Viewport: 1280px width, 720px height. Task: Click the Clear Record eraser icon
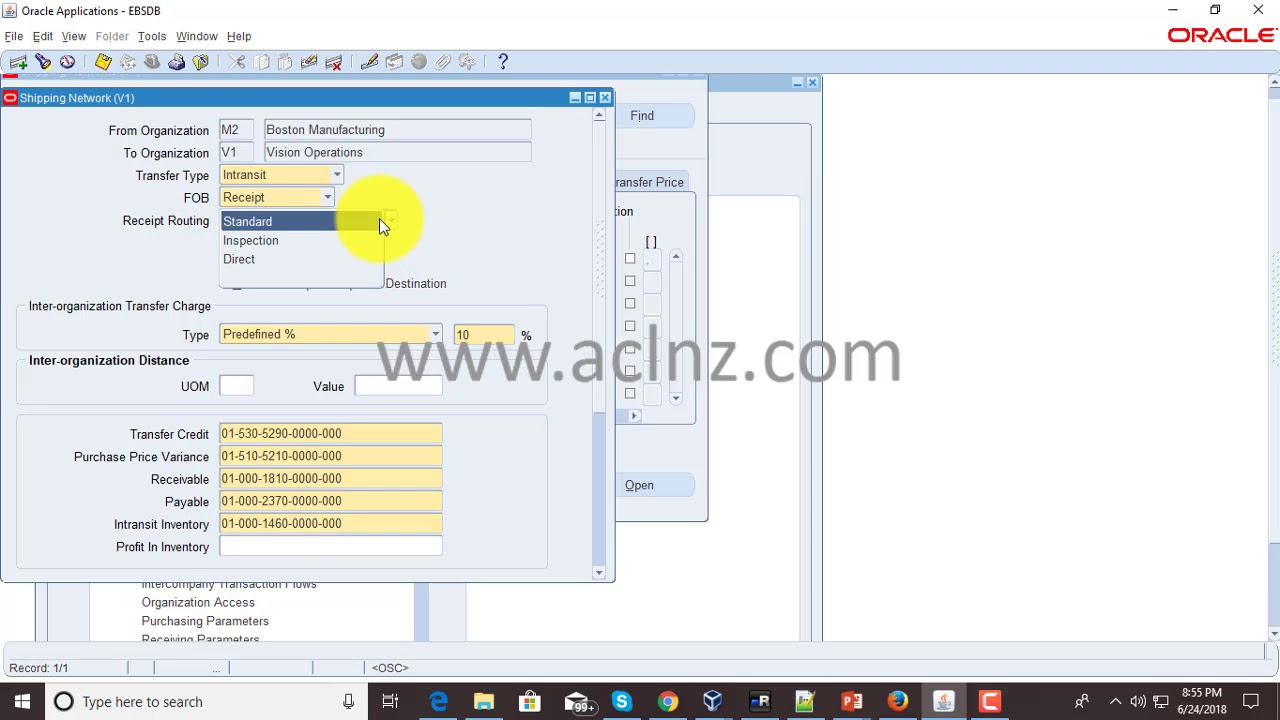(x=309, y=62)
